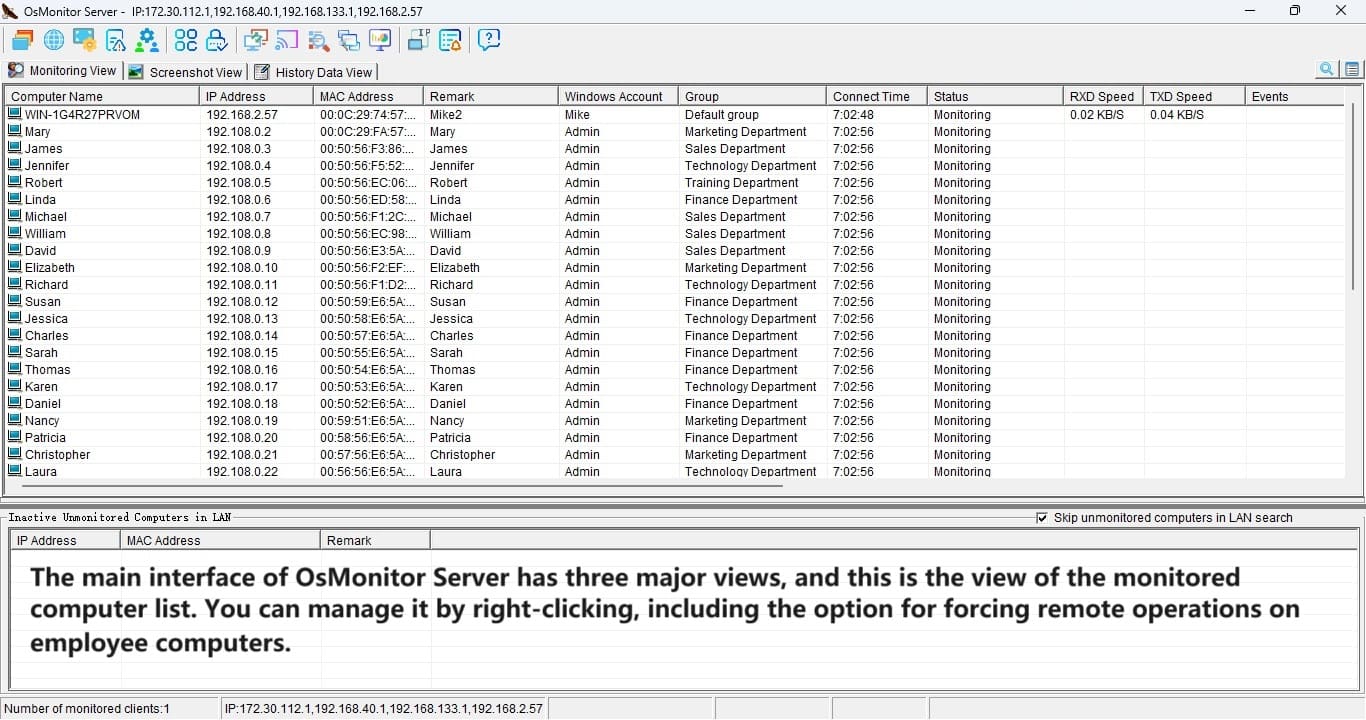Switch to the Screenshot View tab
Screen dimensions: 1366x720
pyautogui.click(x=186, y=72)
